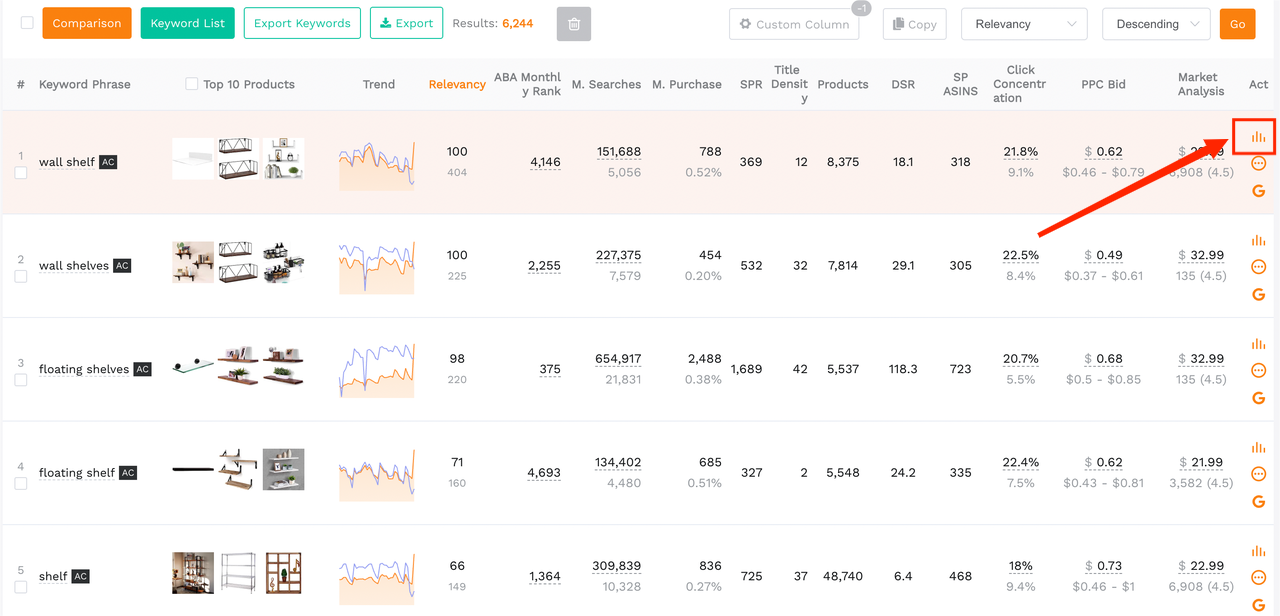Check the wall shelves row checkbox

pos(21,276)
